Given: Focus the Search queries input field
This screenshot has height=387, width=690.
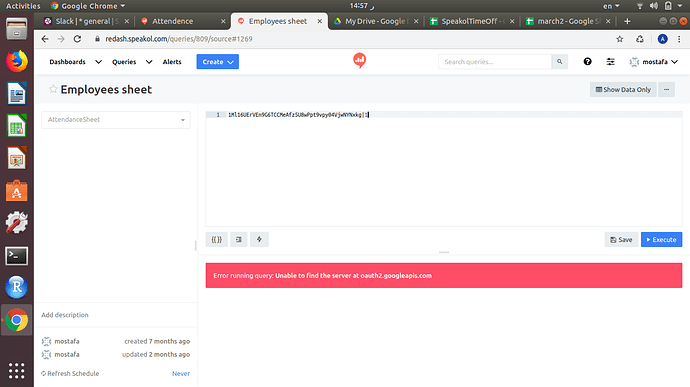Looking at the screenshot, I should pyautogui.click(x=495, y=62).
